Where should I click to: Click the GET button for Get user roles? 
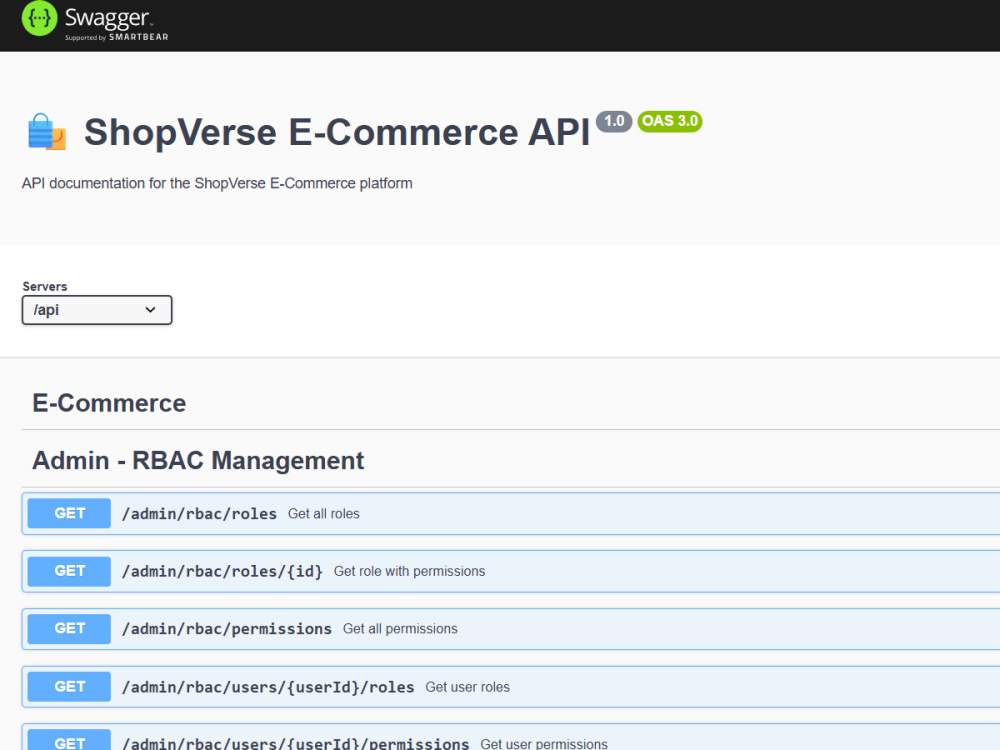[70, 687]
